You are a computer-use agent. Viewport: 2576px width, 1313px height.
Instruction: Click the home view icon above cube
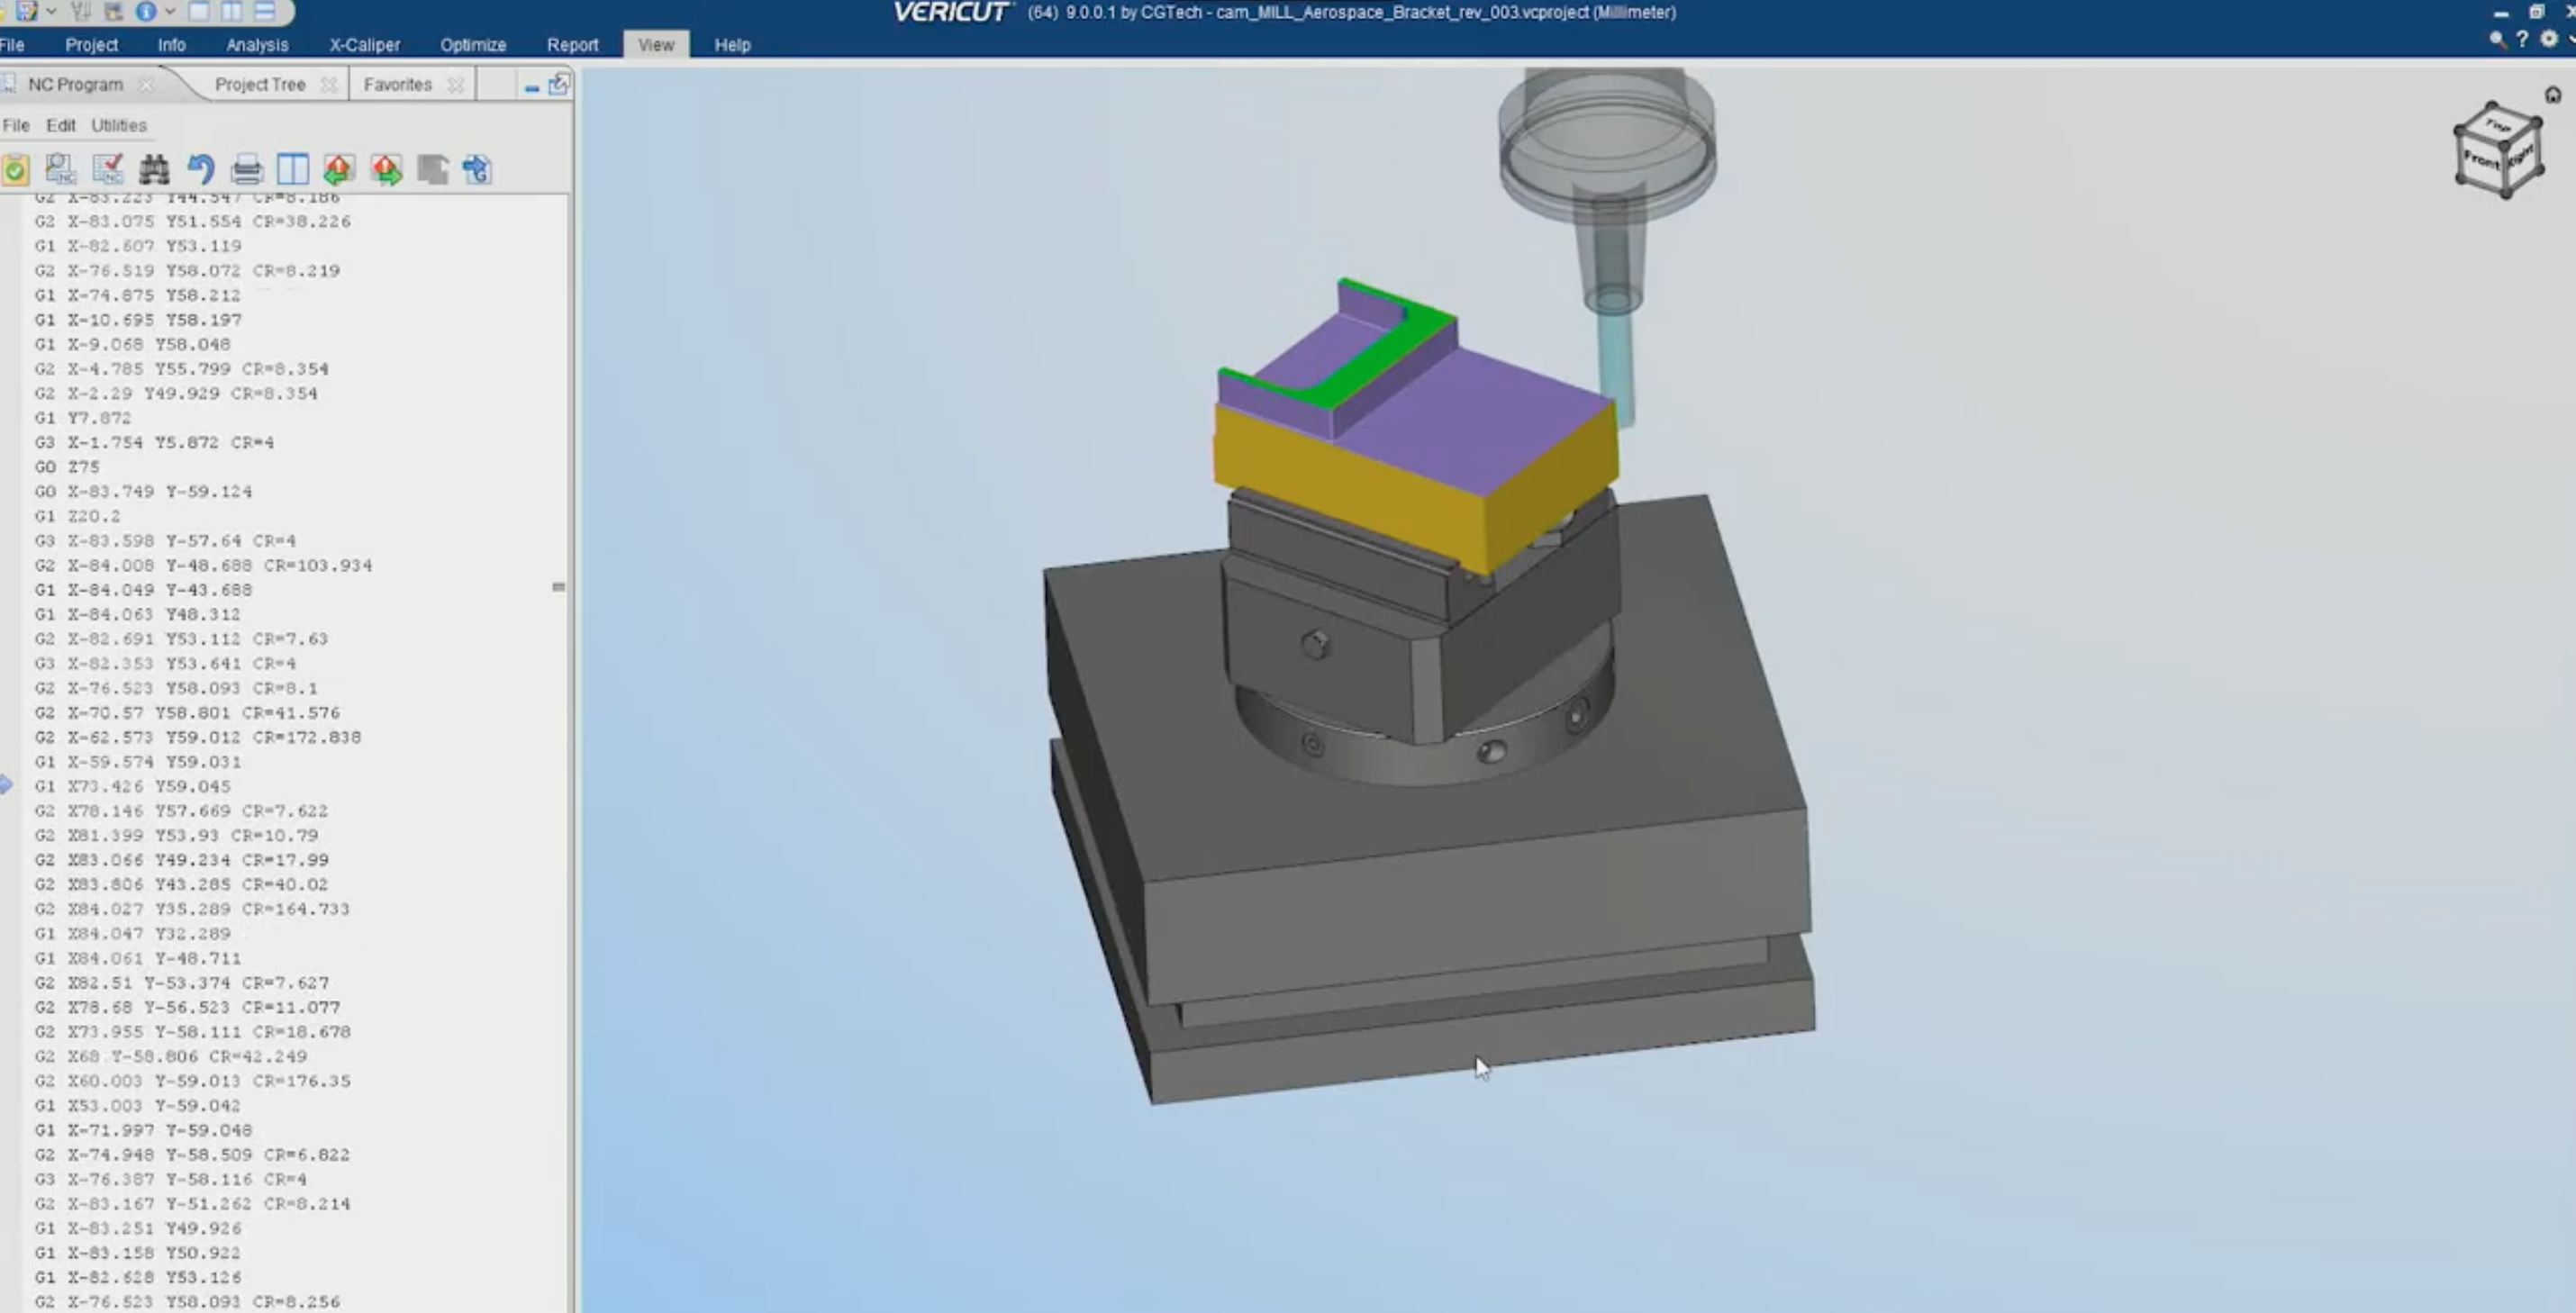pyautogui.click(x=2552, y=95)
